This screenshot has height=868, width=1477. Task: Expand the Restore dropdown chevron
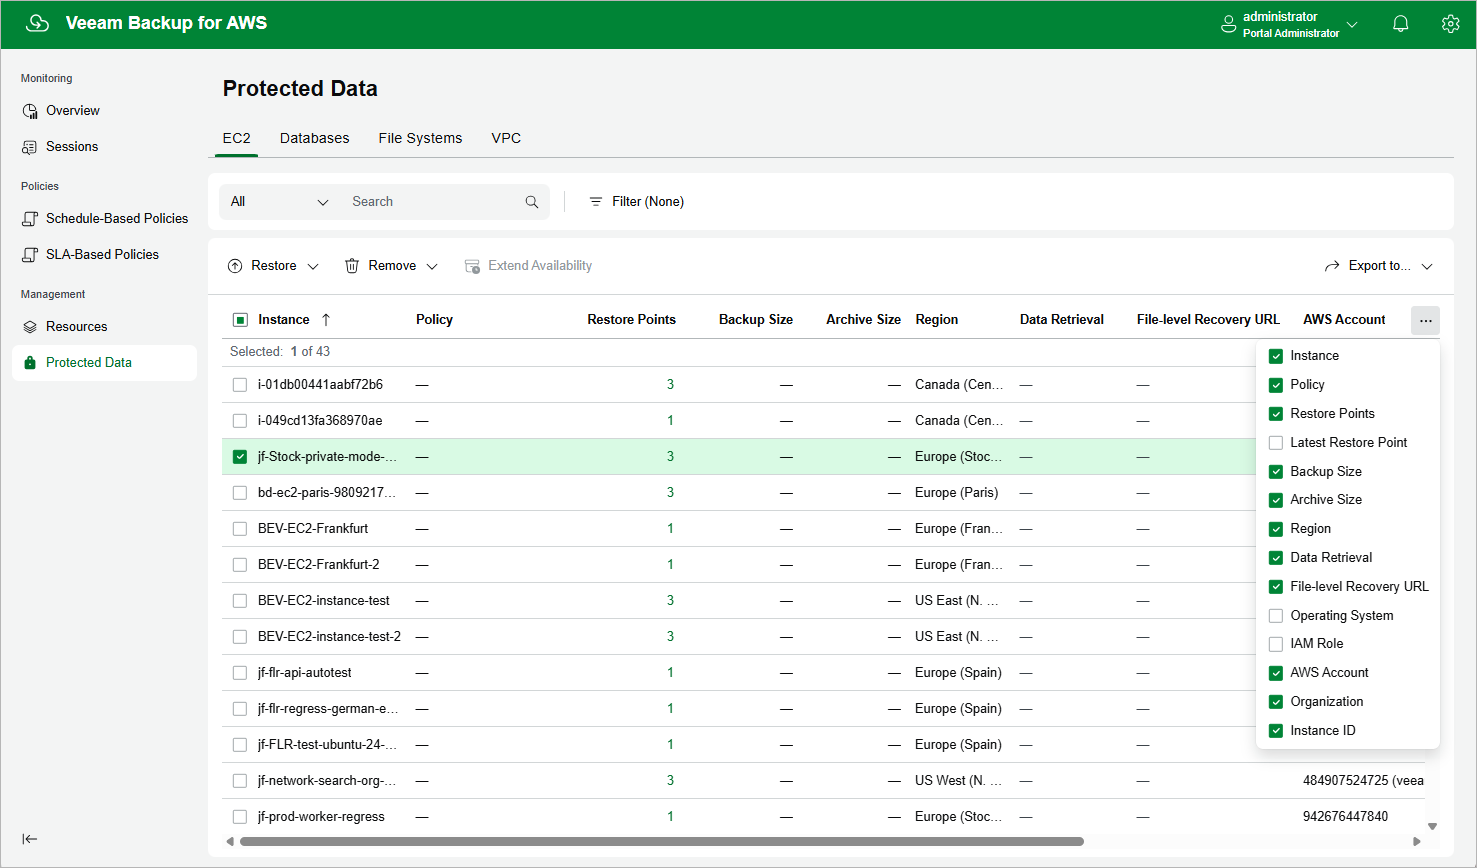[x=313, y=267]
